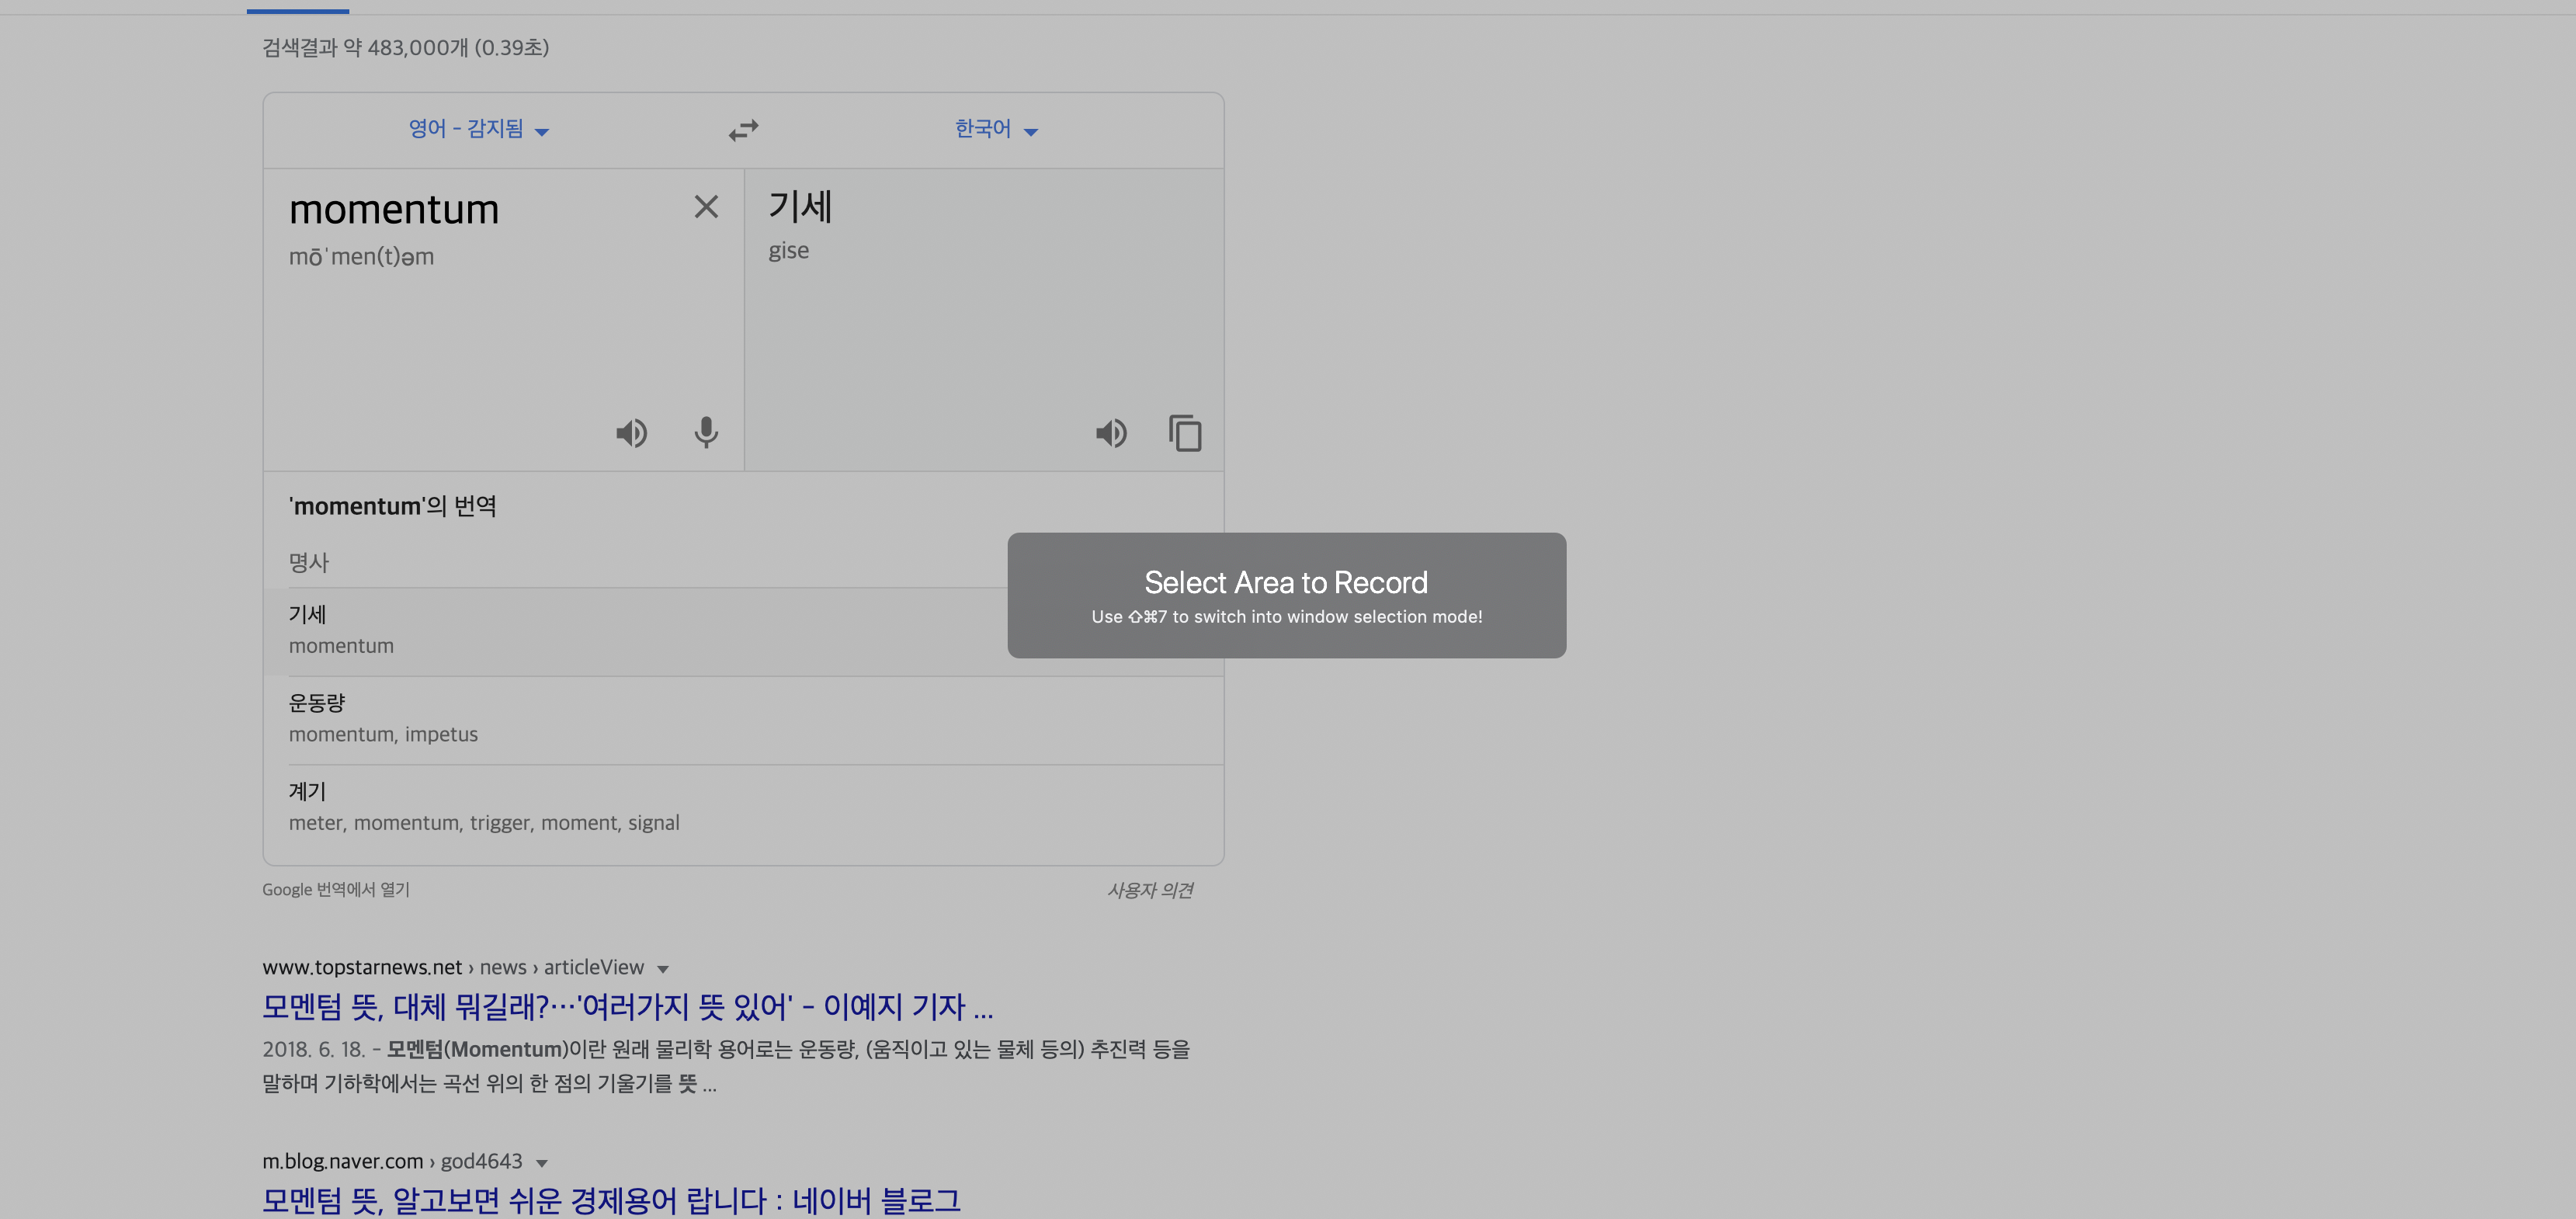Swap source and target languages
Viewport: 2576px width, 1219px height.
743,130
